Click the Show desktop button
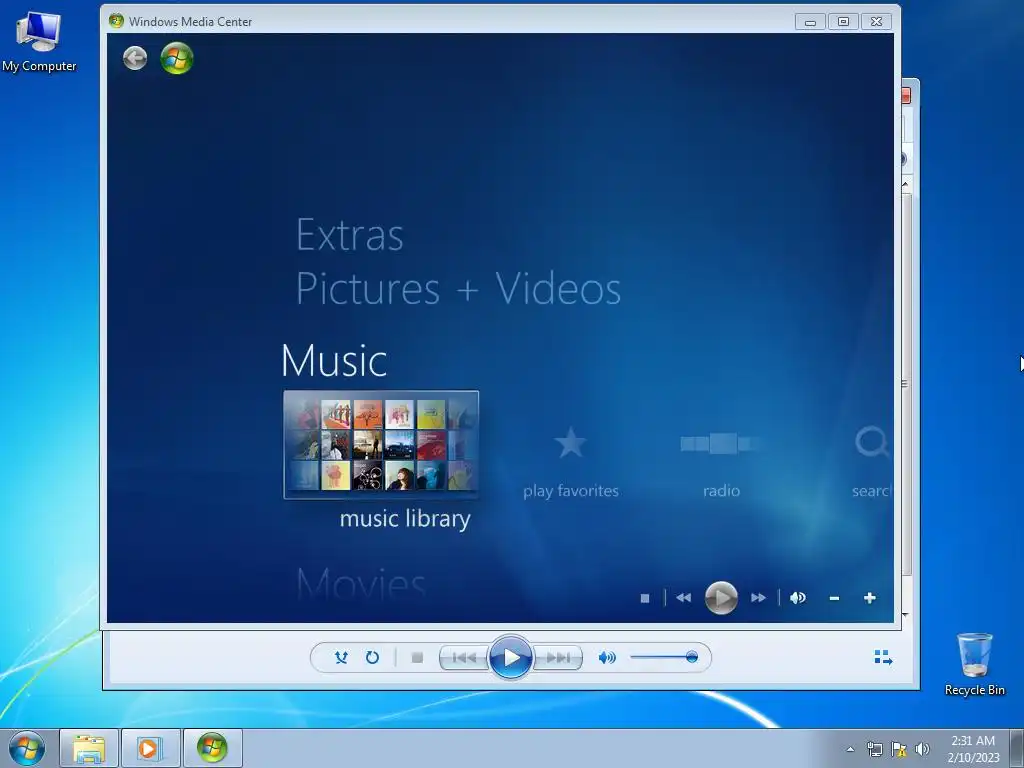The height and width of the screenshot is (768, 1024). point(1017,748)
